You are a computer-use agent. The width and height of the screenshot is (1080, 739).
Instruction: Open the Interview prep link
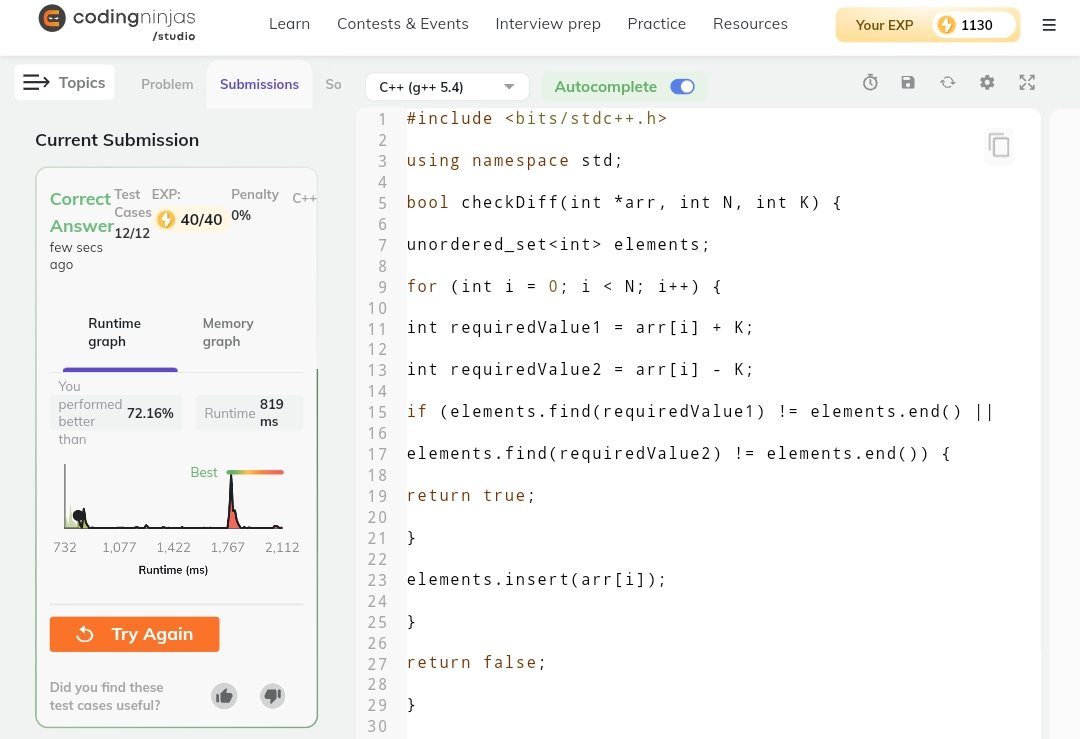pos(548,24)
